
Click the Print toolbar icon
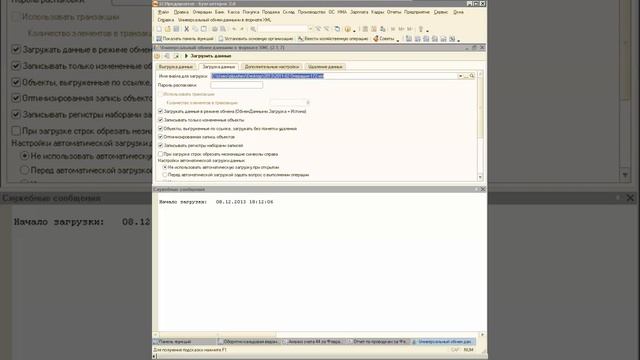coord(215,29)
